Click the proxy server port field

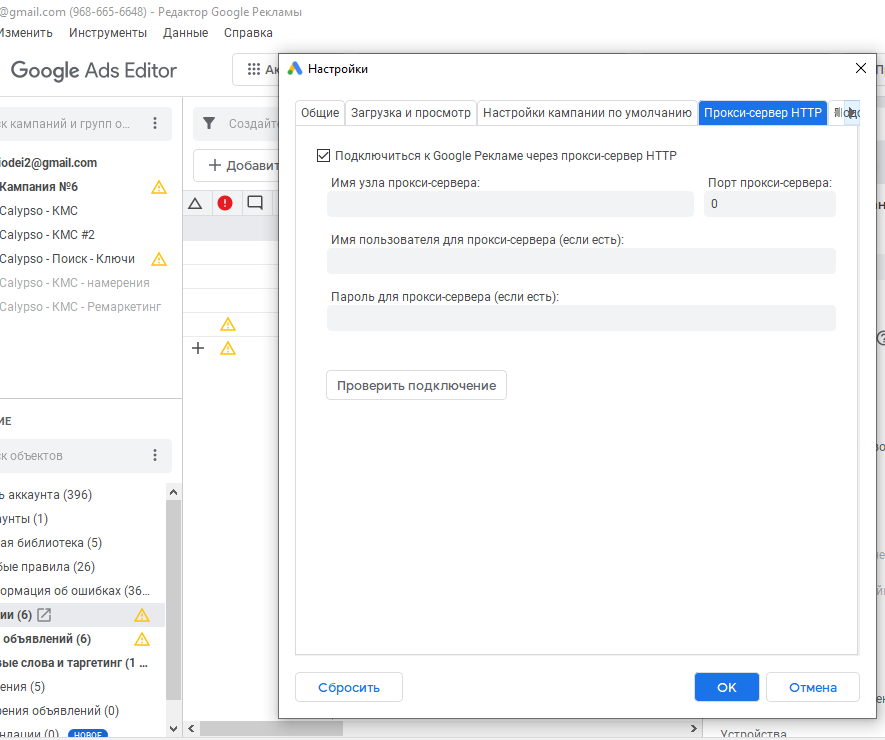pyautogui.click(x=769, y=204)
